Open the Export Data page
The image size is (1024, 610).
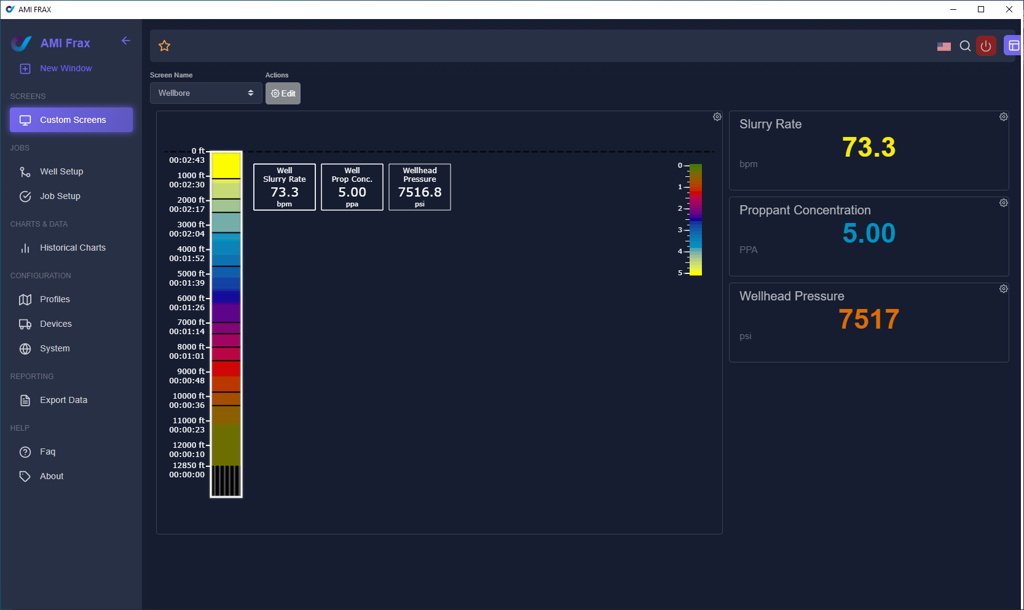tap(62, 400)
